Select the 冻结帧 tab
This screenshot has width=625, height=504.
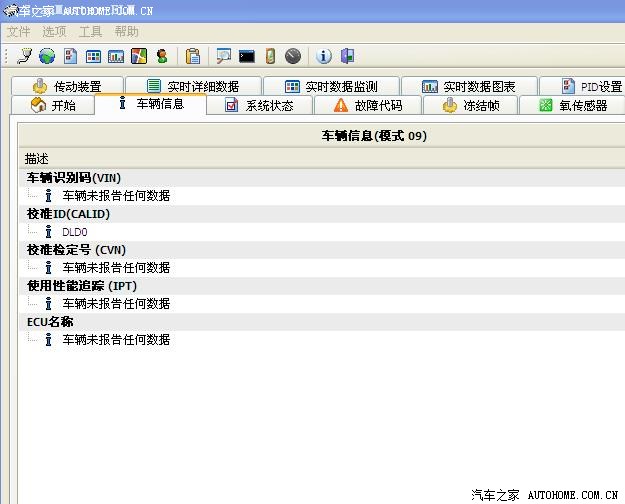(471, 106)
